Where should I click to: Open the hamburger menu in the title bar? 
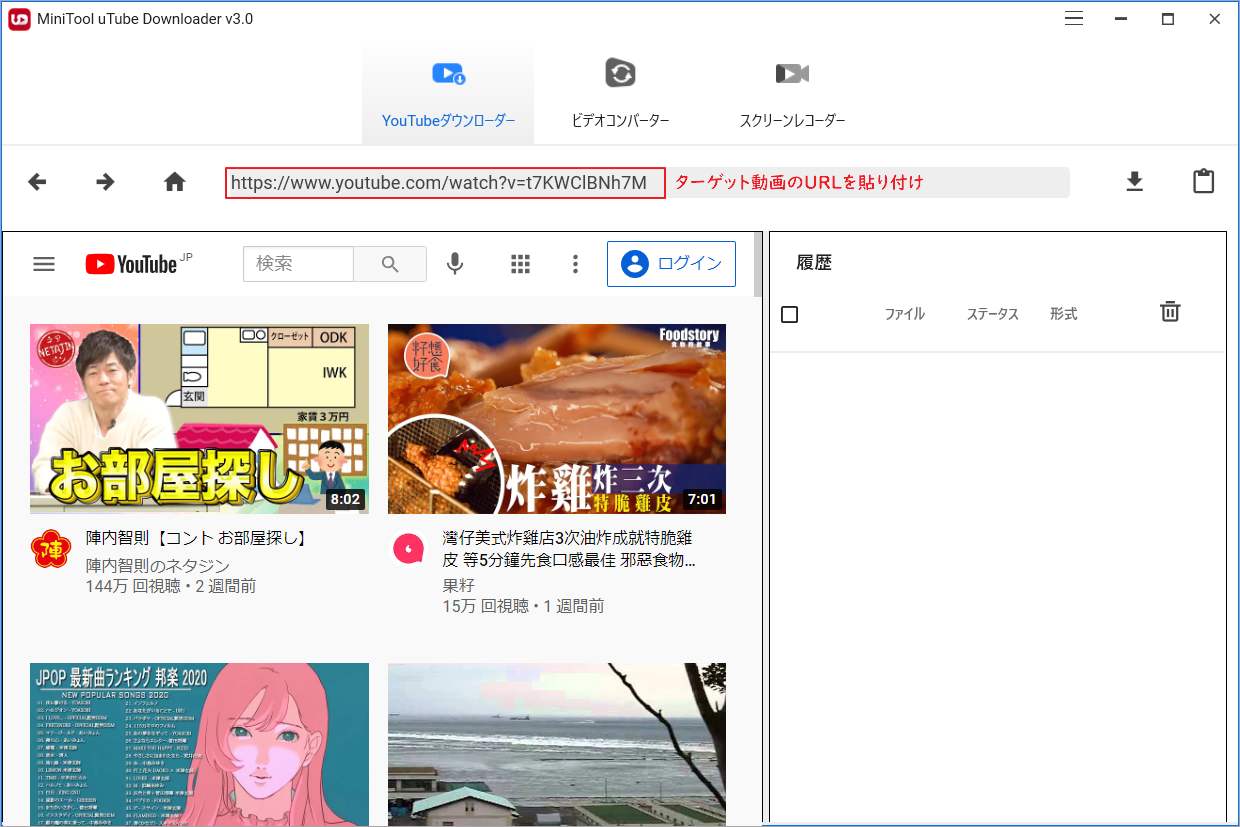[1074, 19]
